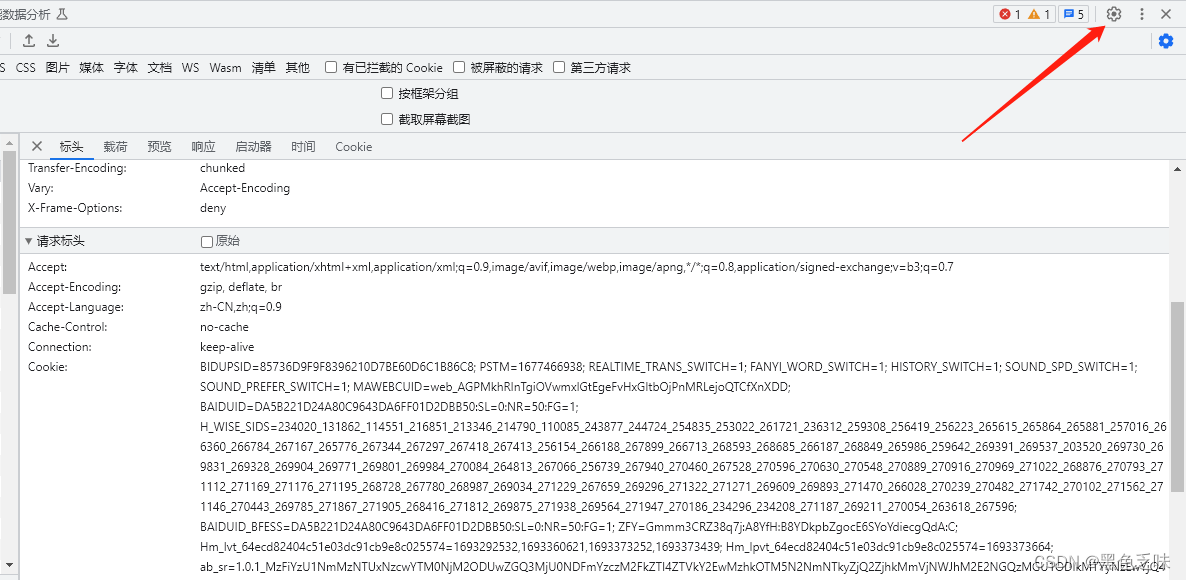Import HAR file using the upload icon
Screen dimensions: 1186x580
click(x=27, y=40)
